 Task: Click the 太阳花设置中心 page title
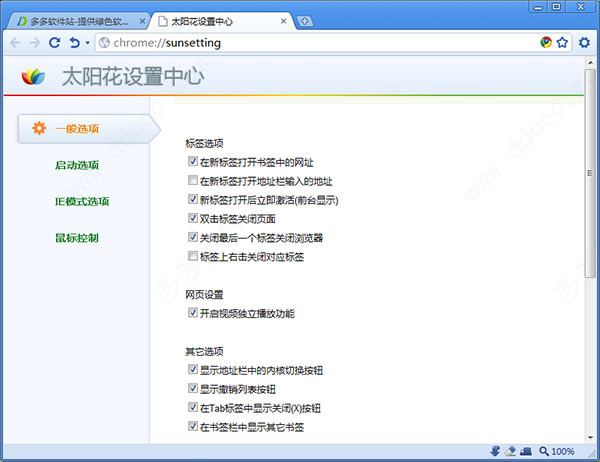coord(133,77)
